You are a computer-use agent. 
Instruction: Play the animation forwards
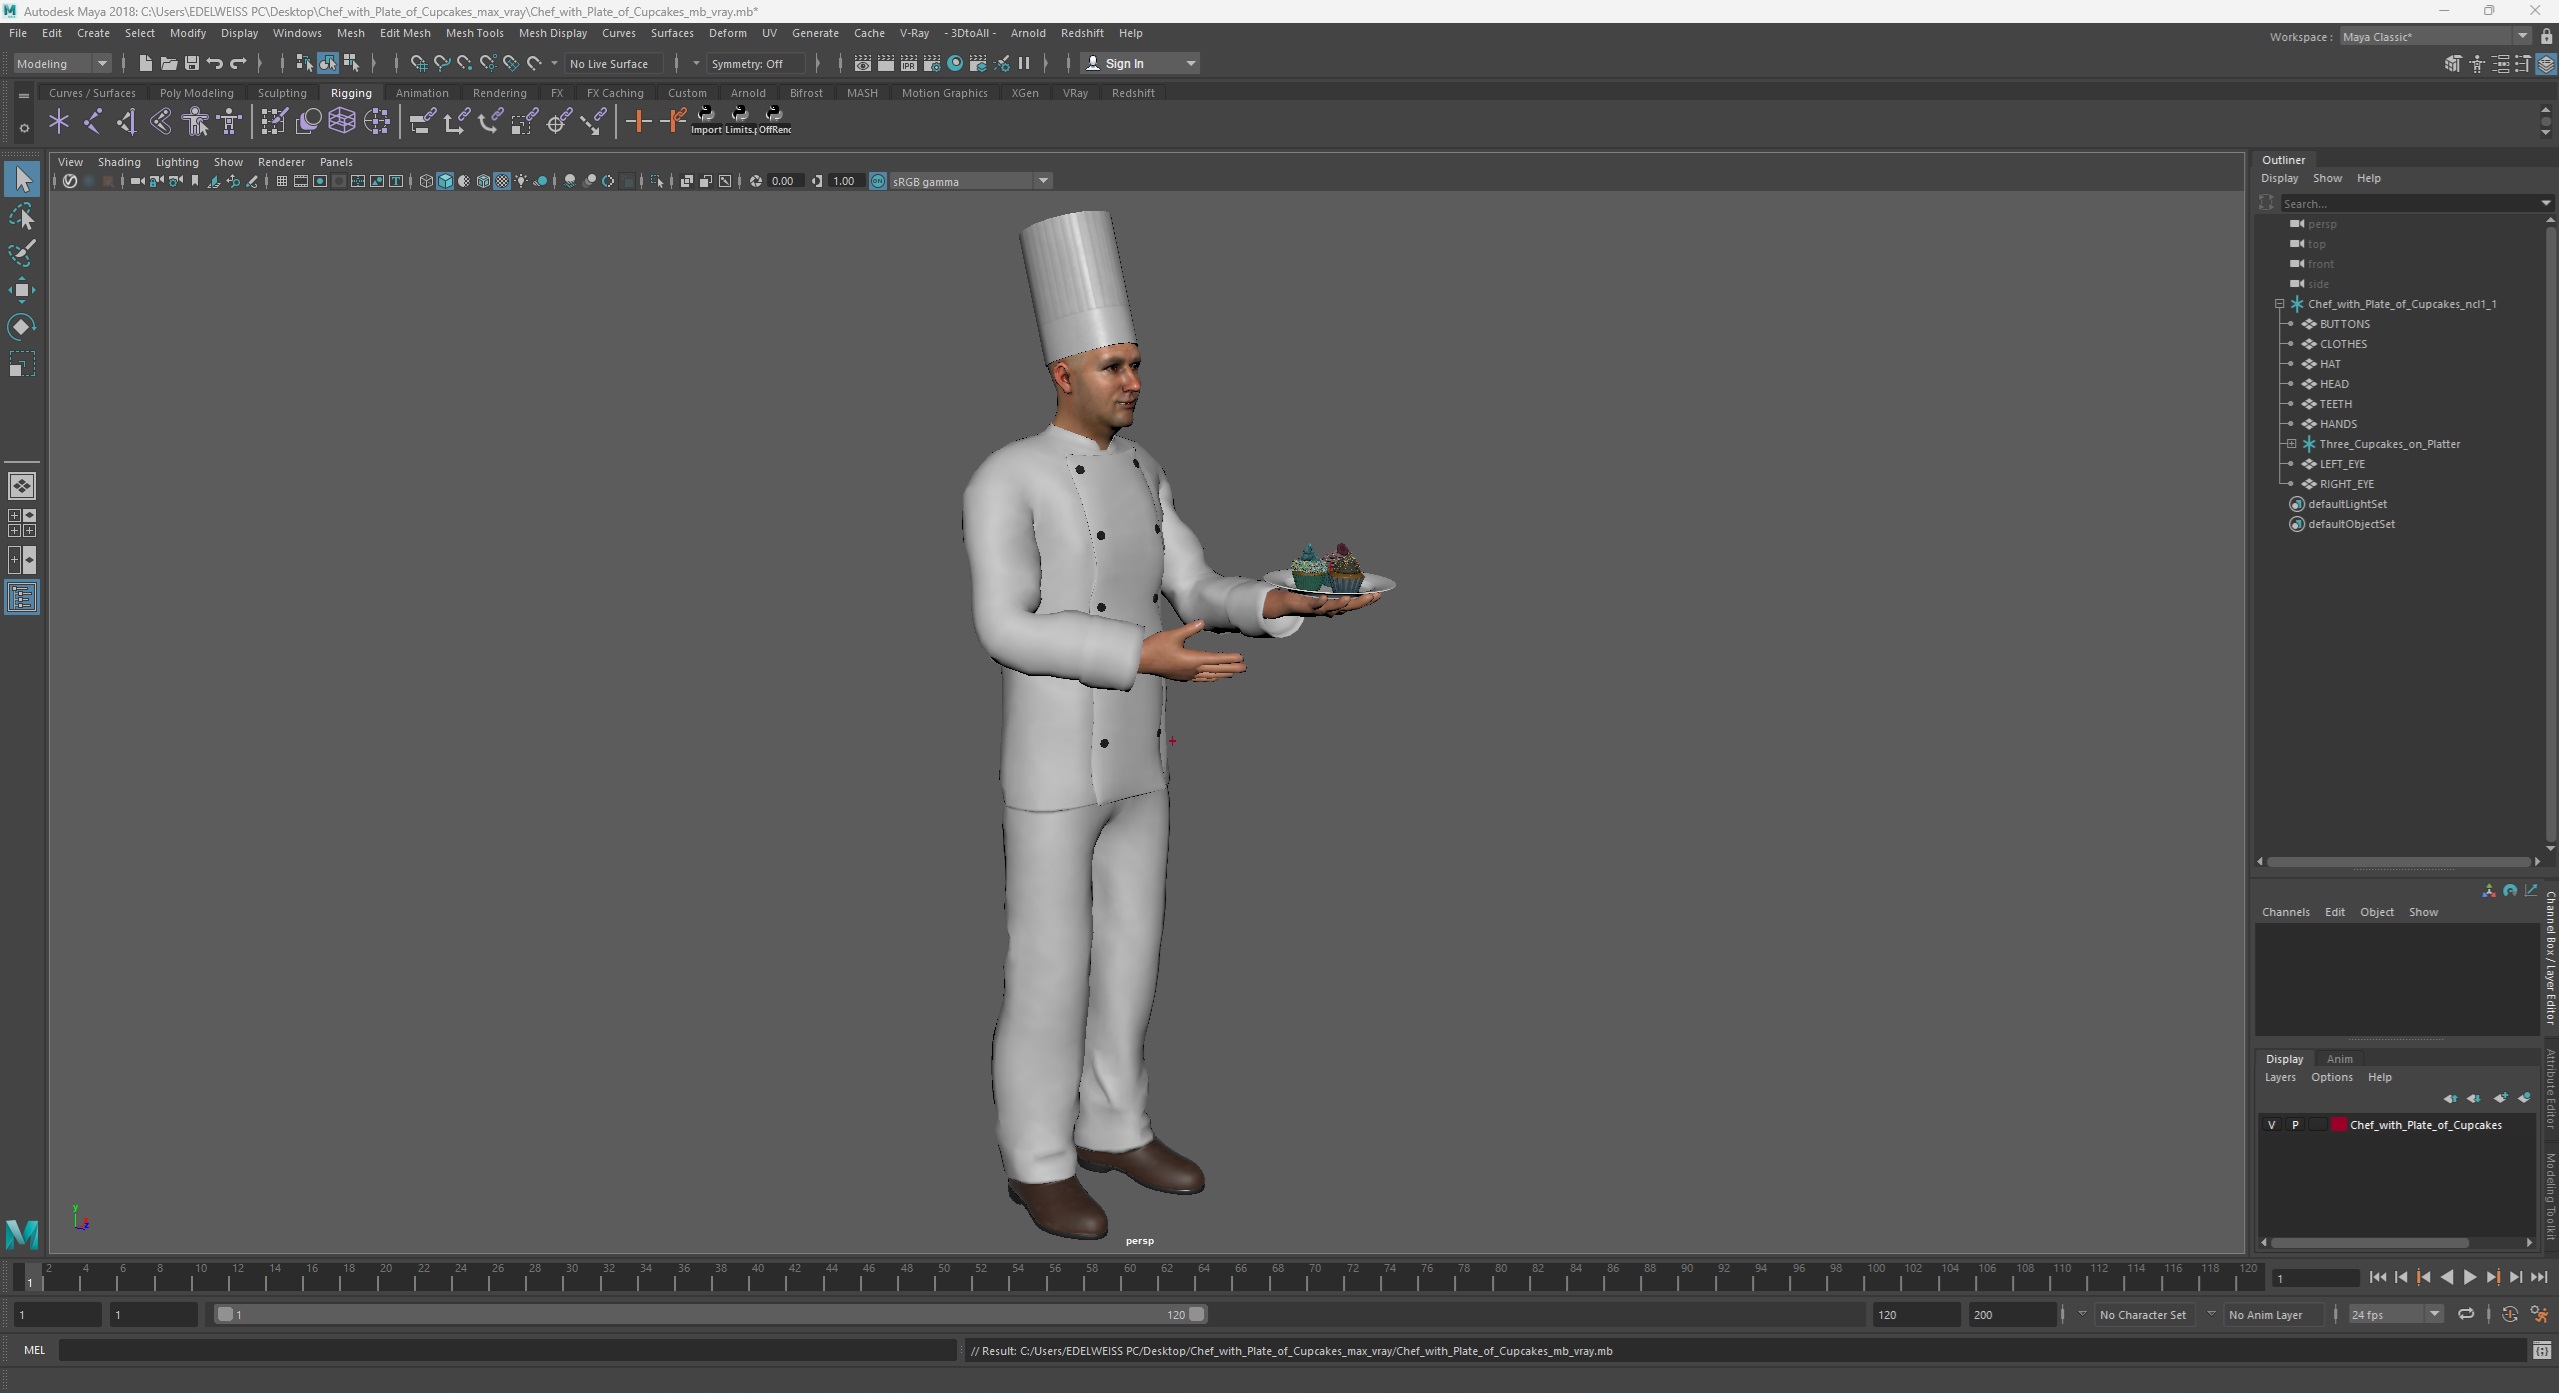(x=2469, y=1277)
